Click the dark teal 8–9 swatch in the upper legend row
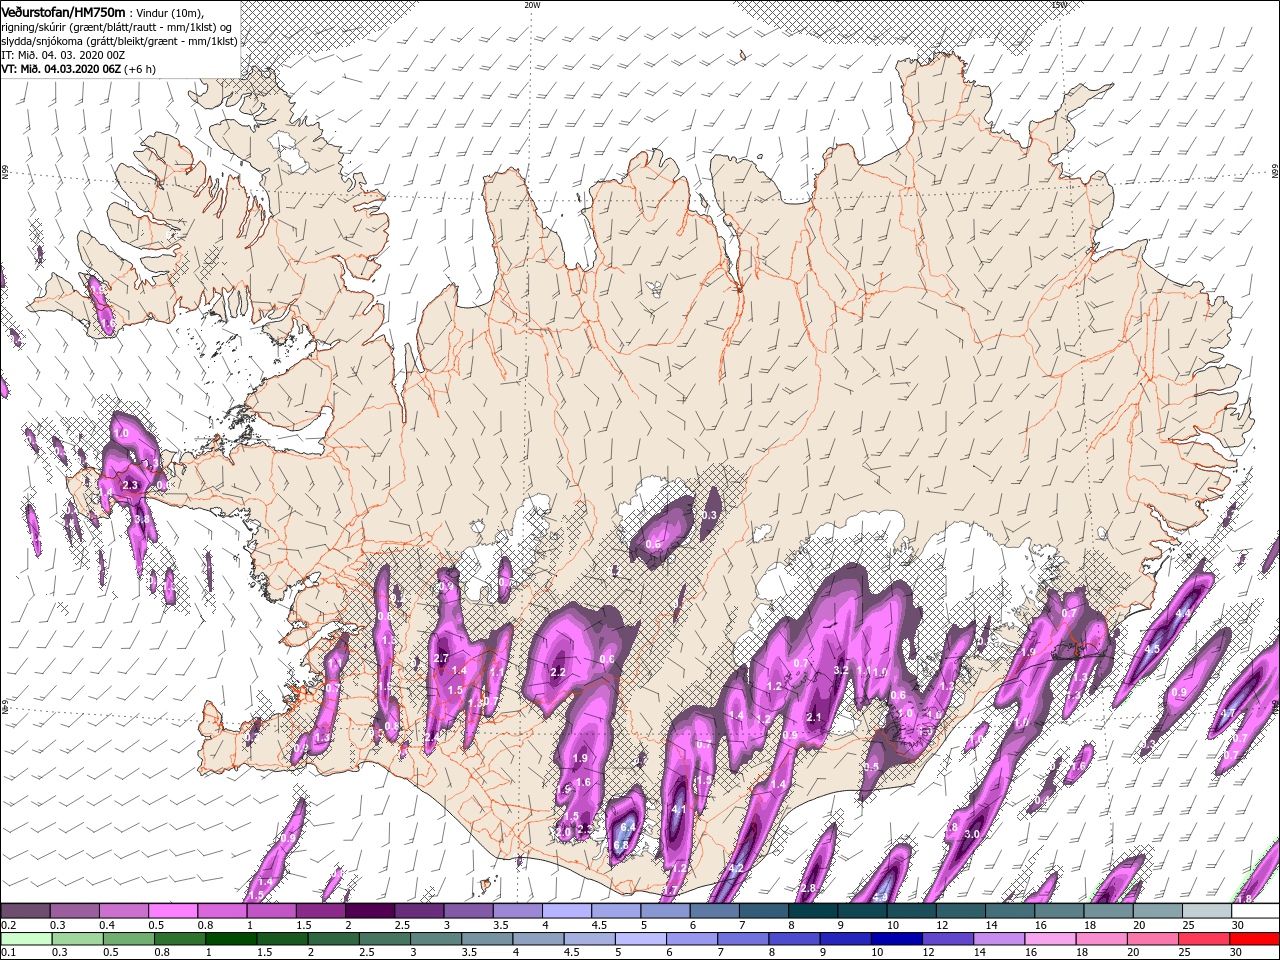1280x960 pixels. coord(813,911)
